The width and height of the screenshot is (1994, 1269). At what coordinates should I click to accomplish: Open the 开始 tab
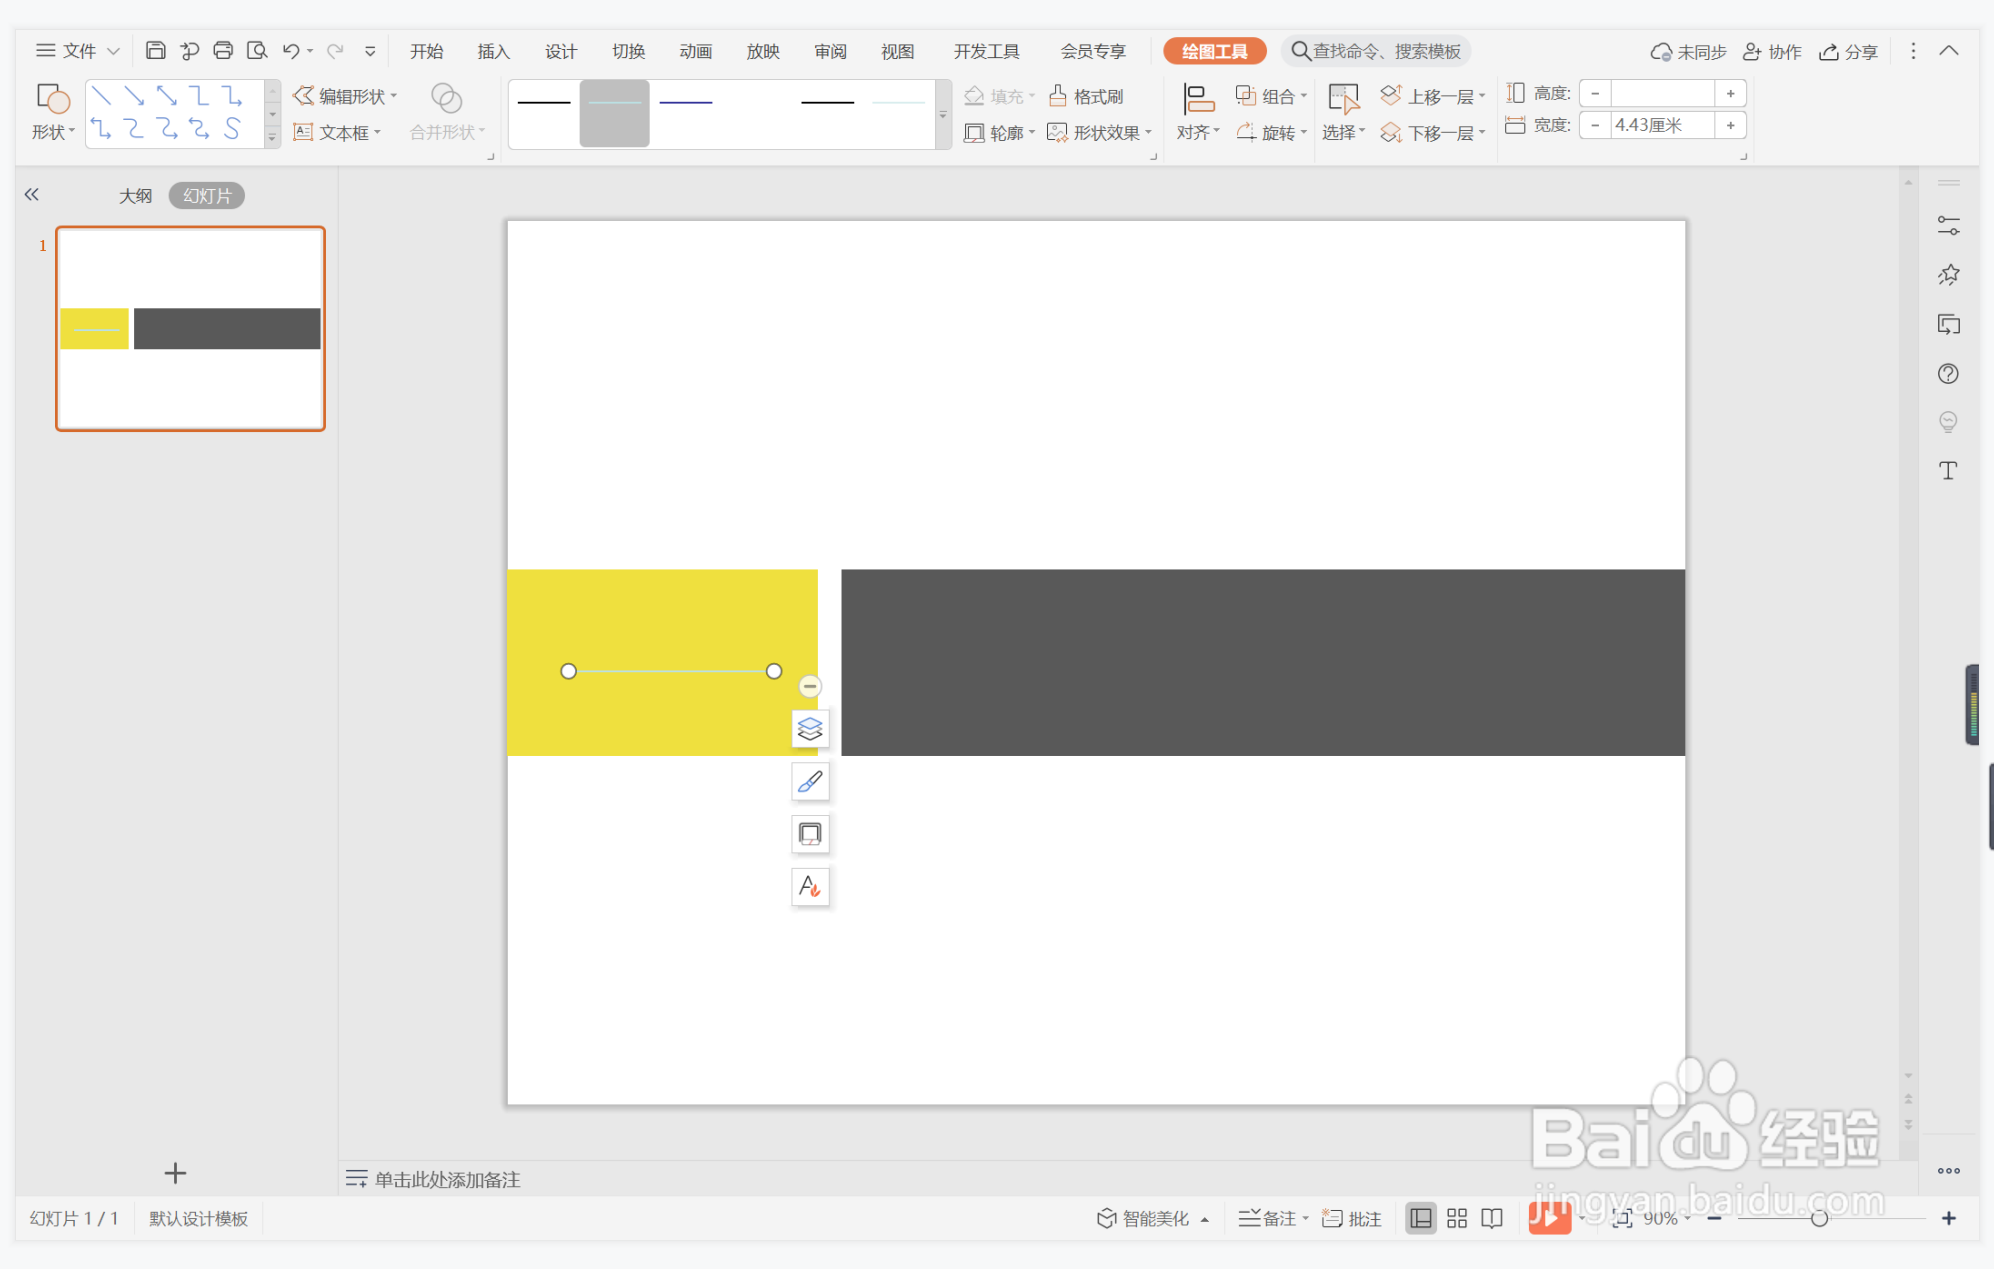pyautogui.click(x=427, y=51)
